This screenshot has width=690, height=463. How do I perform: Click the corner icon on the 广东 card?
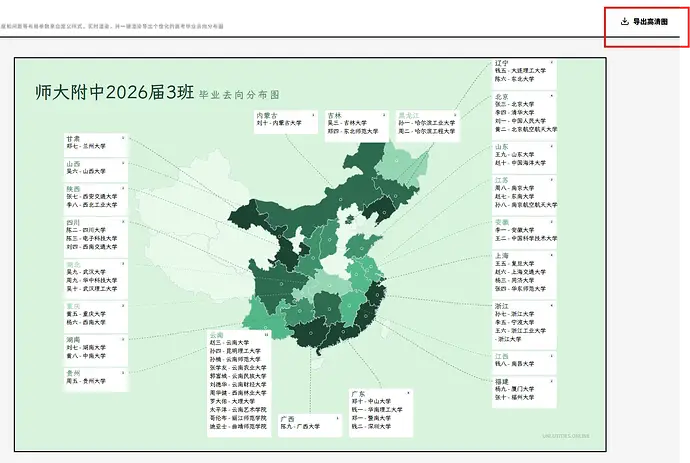(408, 393)
